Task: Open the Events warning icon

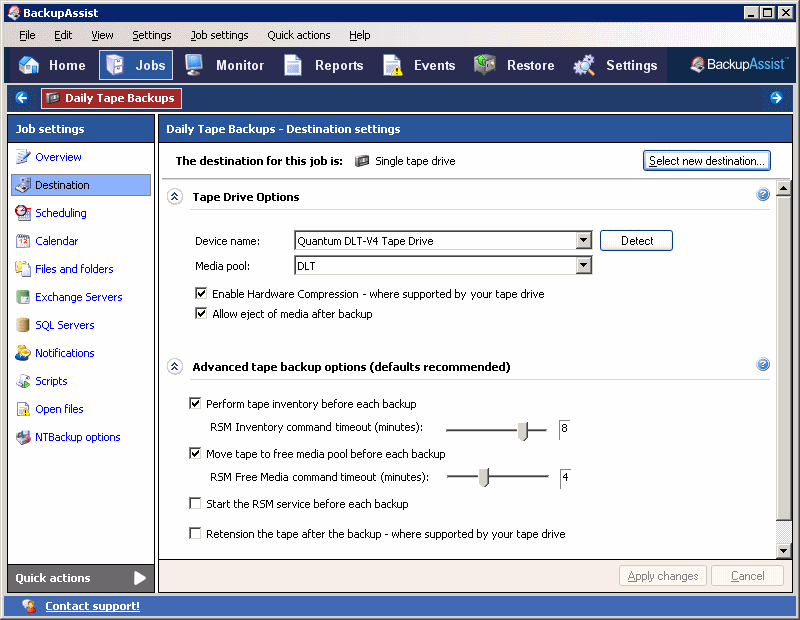Action: (393, 65)
